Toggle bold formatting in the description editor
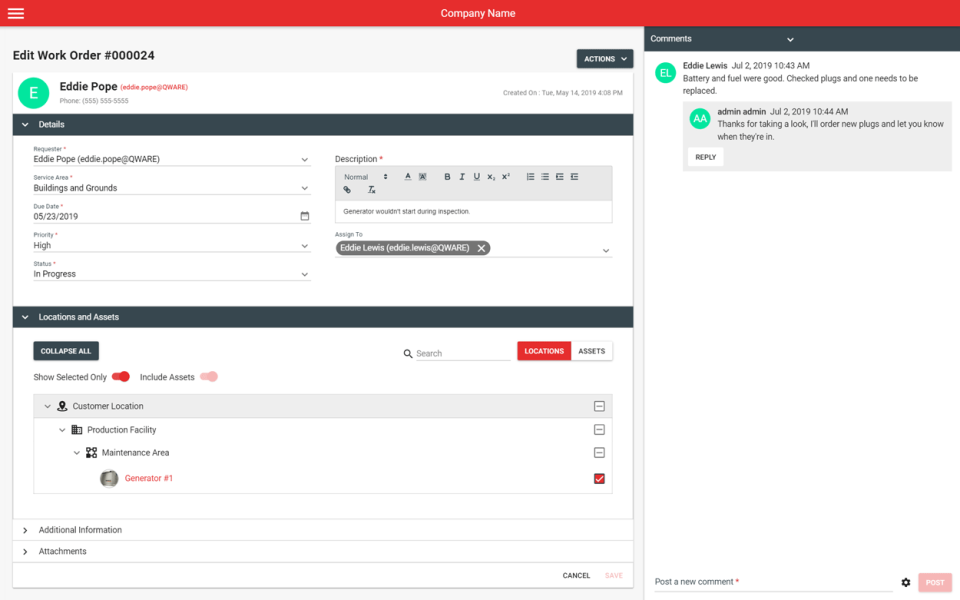 click(x=448, y=177)
